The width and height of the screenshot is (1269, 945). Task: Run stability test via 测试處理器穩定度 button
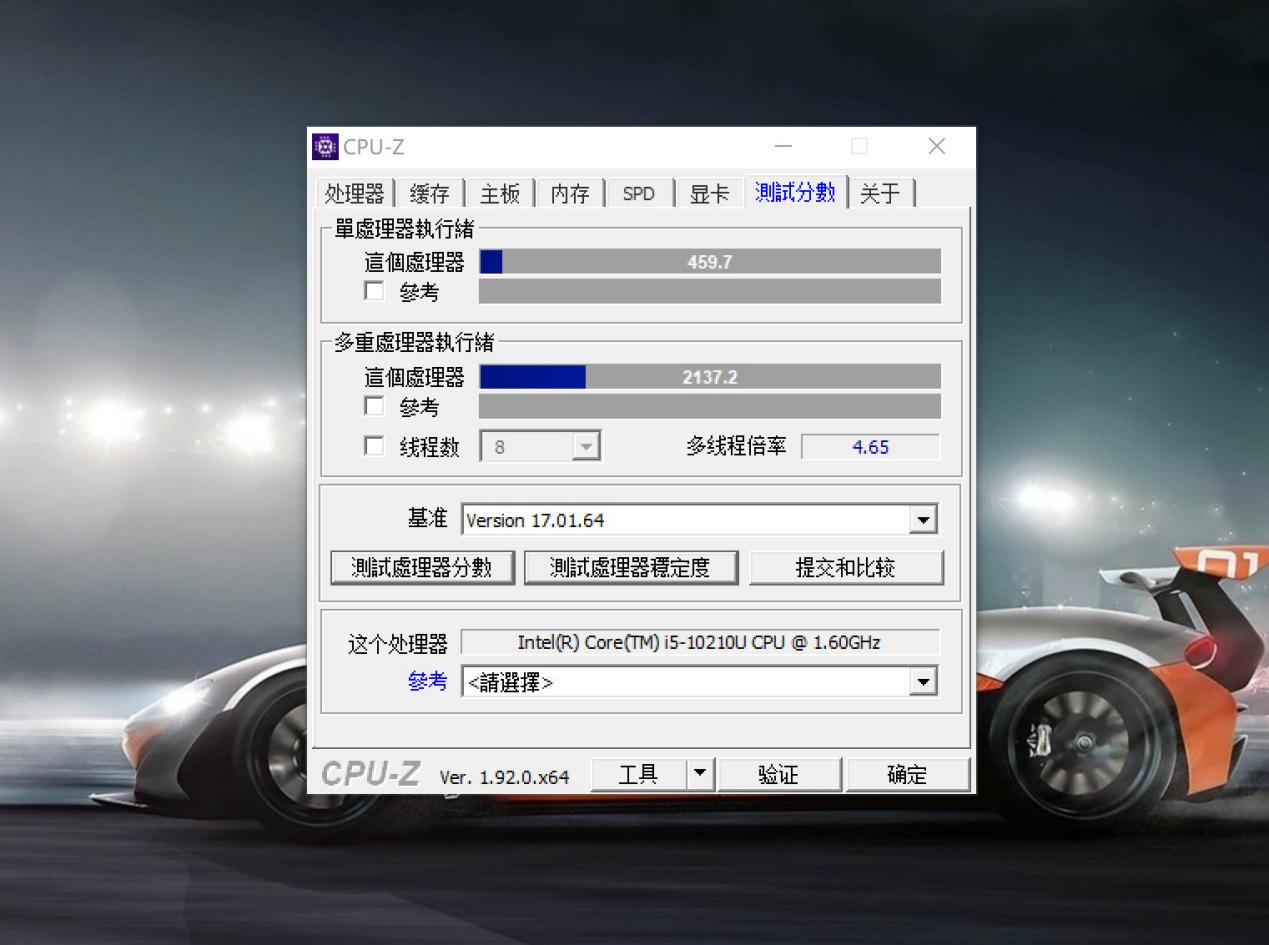click(630, 567)
